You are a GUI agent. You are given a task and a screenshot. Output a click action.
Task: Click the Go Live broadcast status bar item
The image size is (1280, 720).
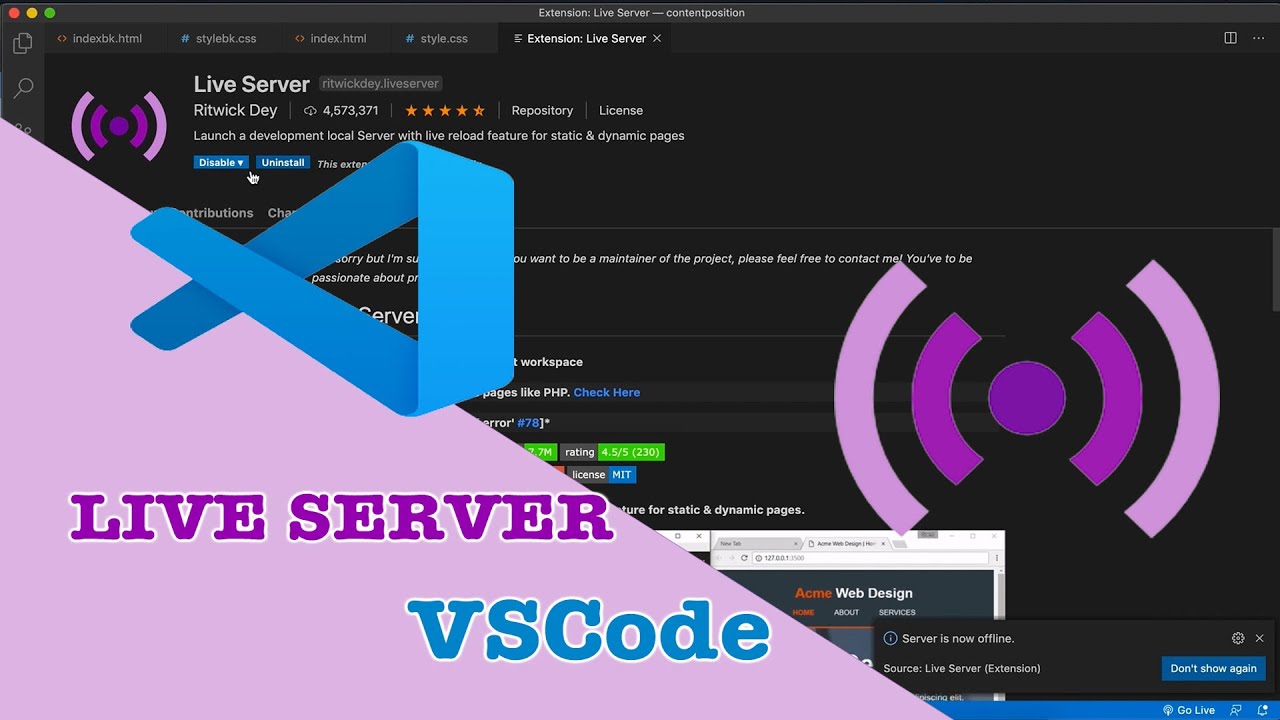(1188, 710)
